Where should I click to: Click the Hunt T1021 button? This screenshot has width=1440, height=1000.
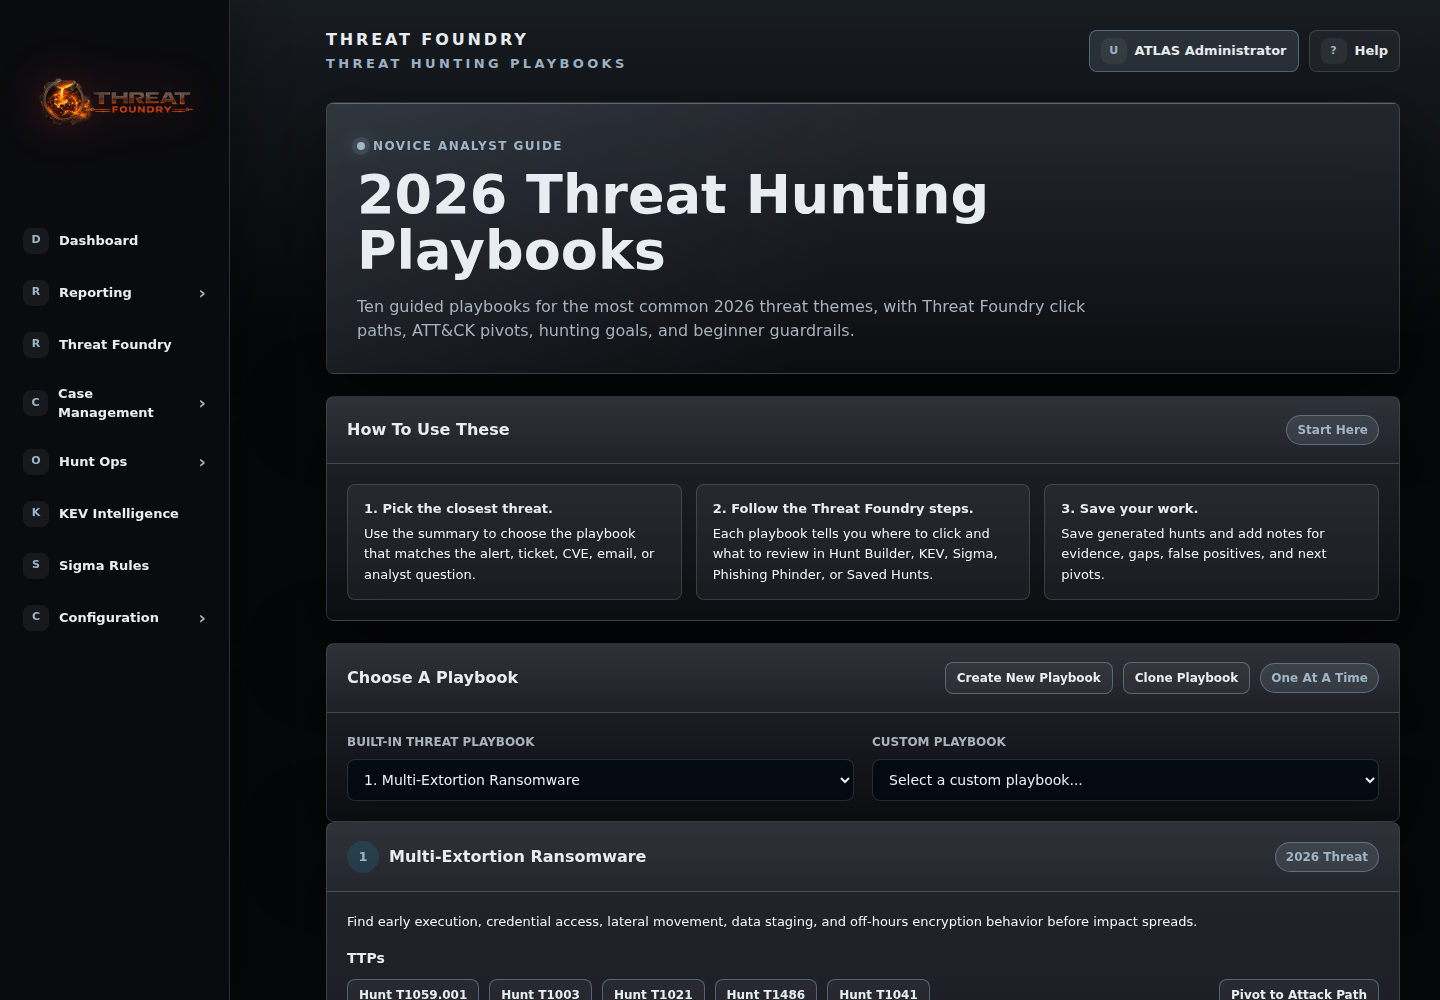tap(653, 991)
